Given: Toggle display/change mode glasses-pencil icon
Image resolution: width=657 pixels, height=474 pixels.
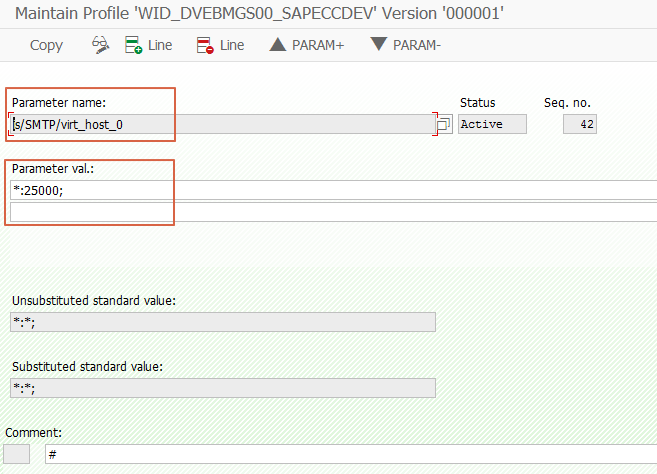Looking at the screenshot, I should tap(101, 45).
